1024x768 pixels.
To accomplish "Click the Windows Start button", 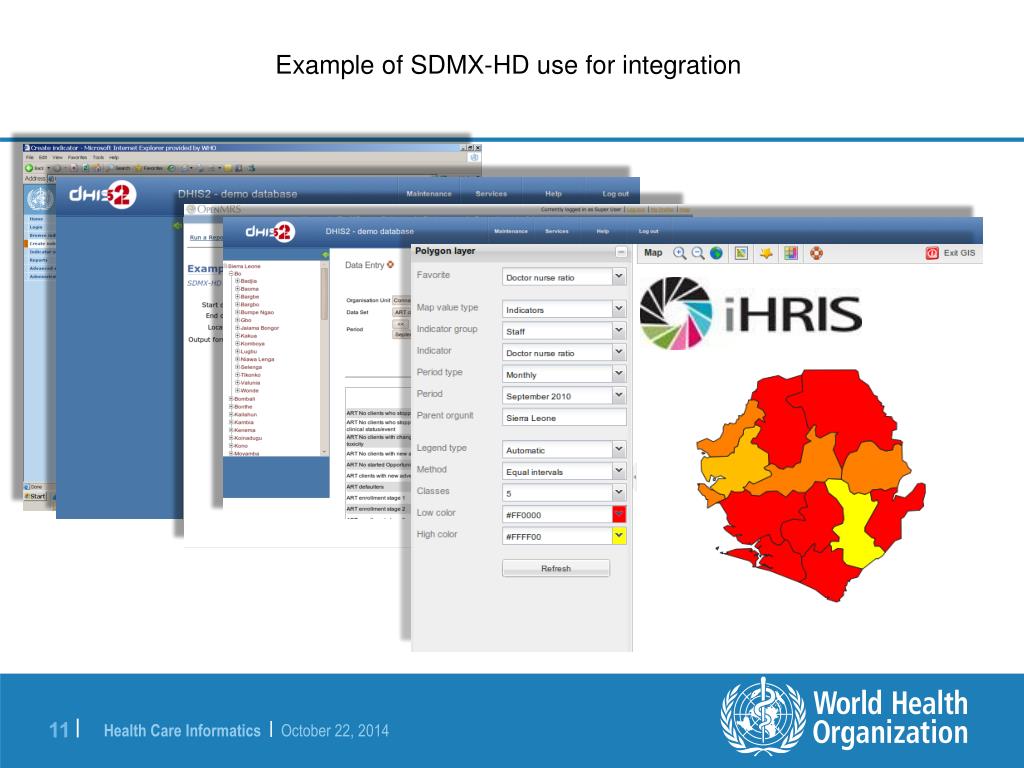I will (x=35, y=496).
